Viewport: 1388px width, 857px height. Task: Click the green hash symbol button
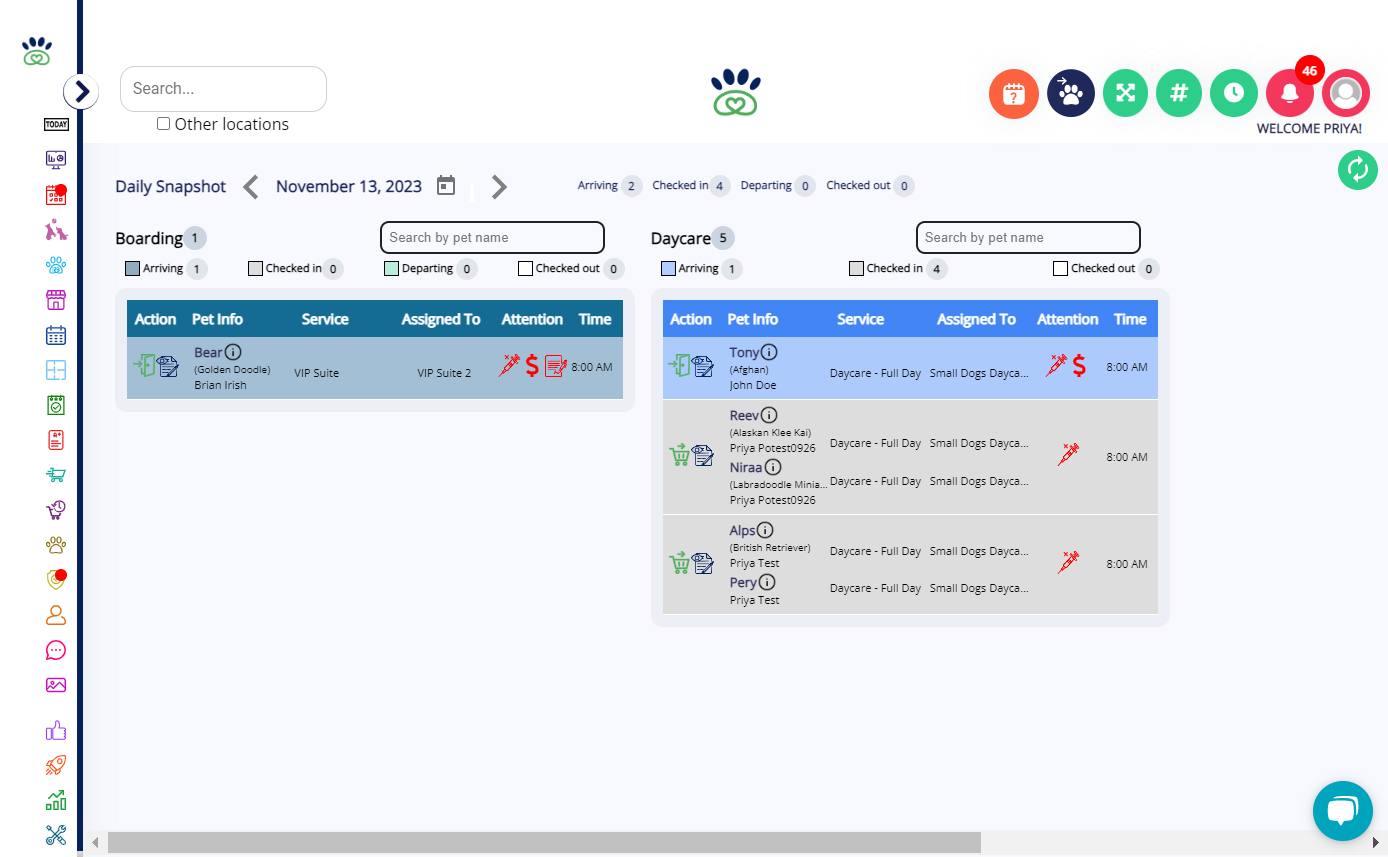[1179, 93]
